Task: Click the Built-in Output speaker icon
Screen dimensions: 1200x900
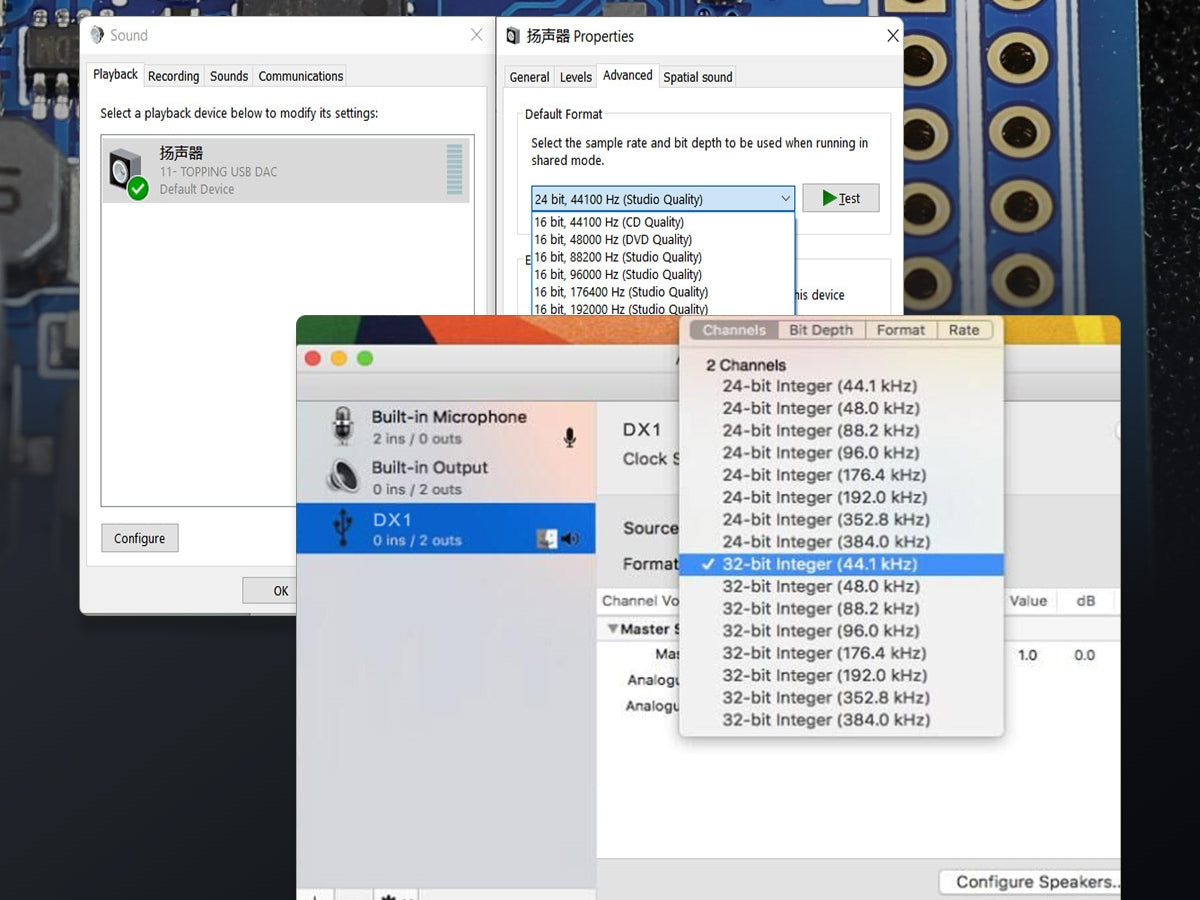Action: pyautogui.click(x=343, y=477)
